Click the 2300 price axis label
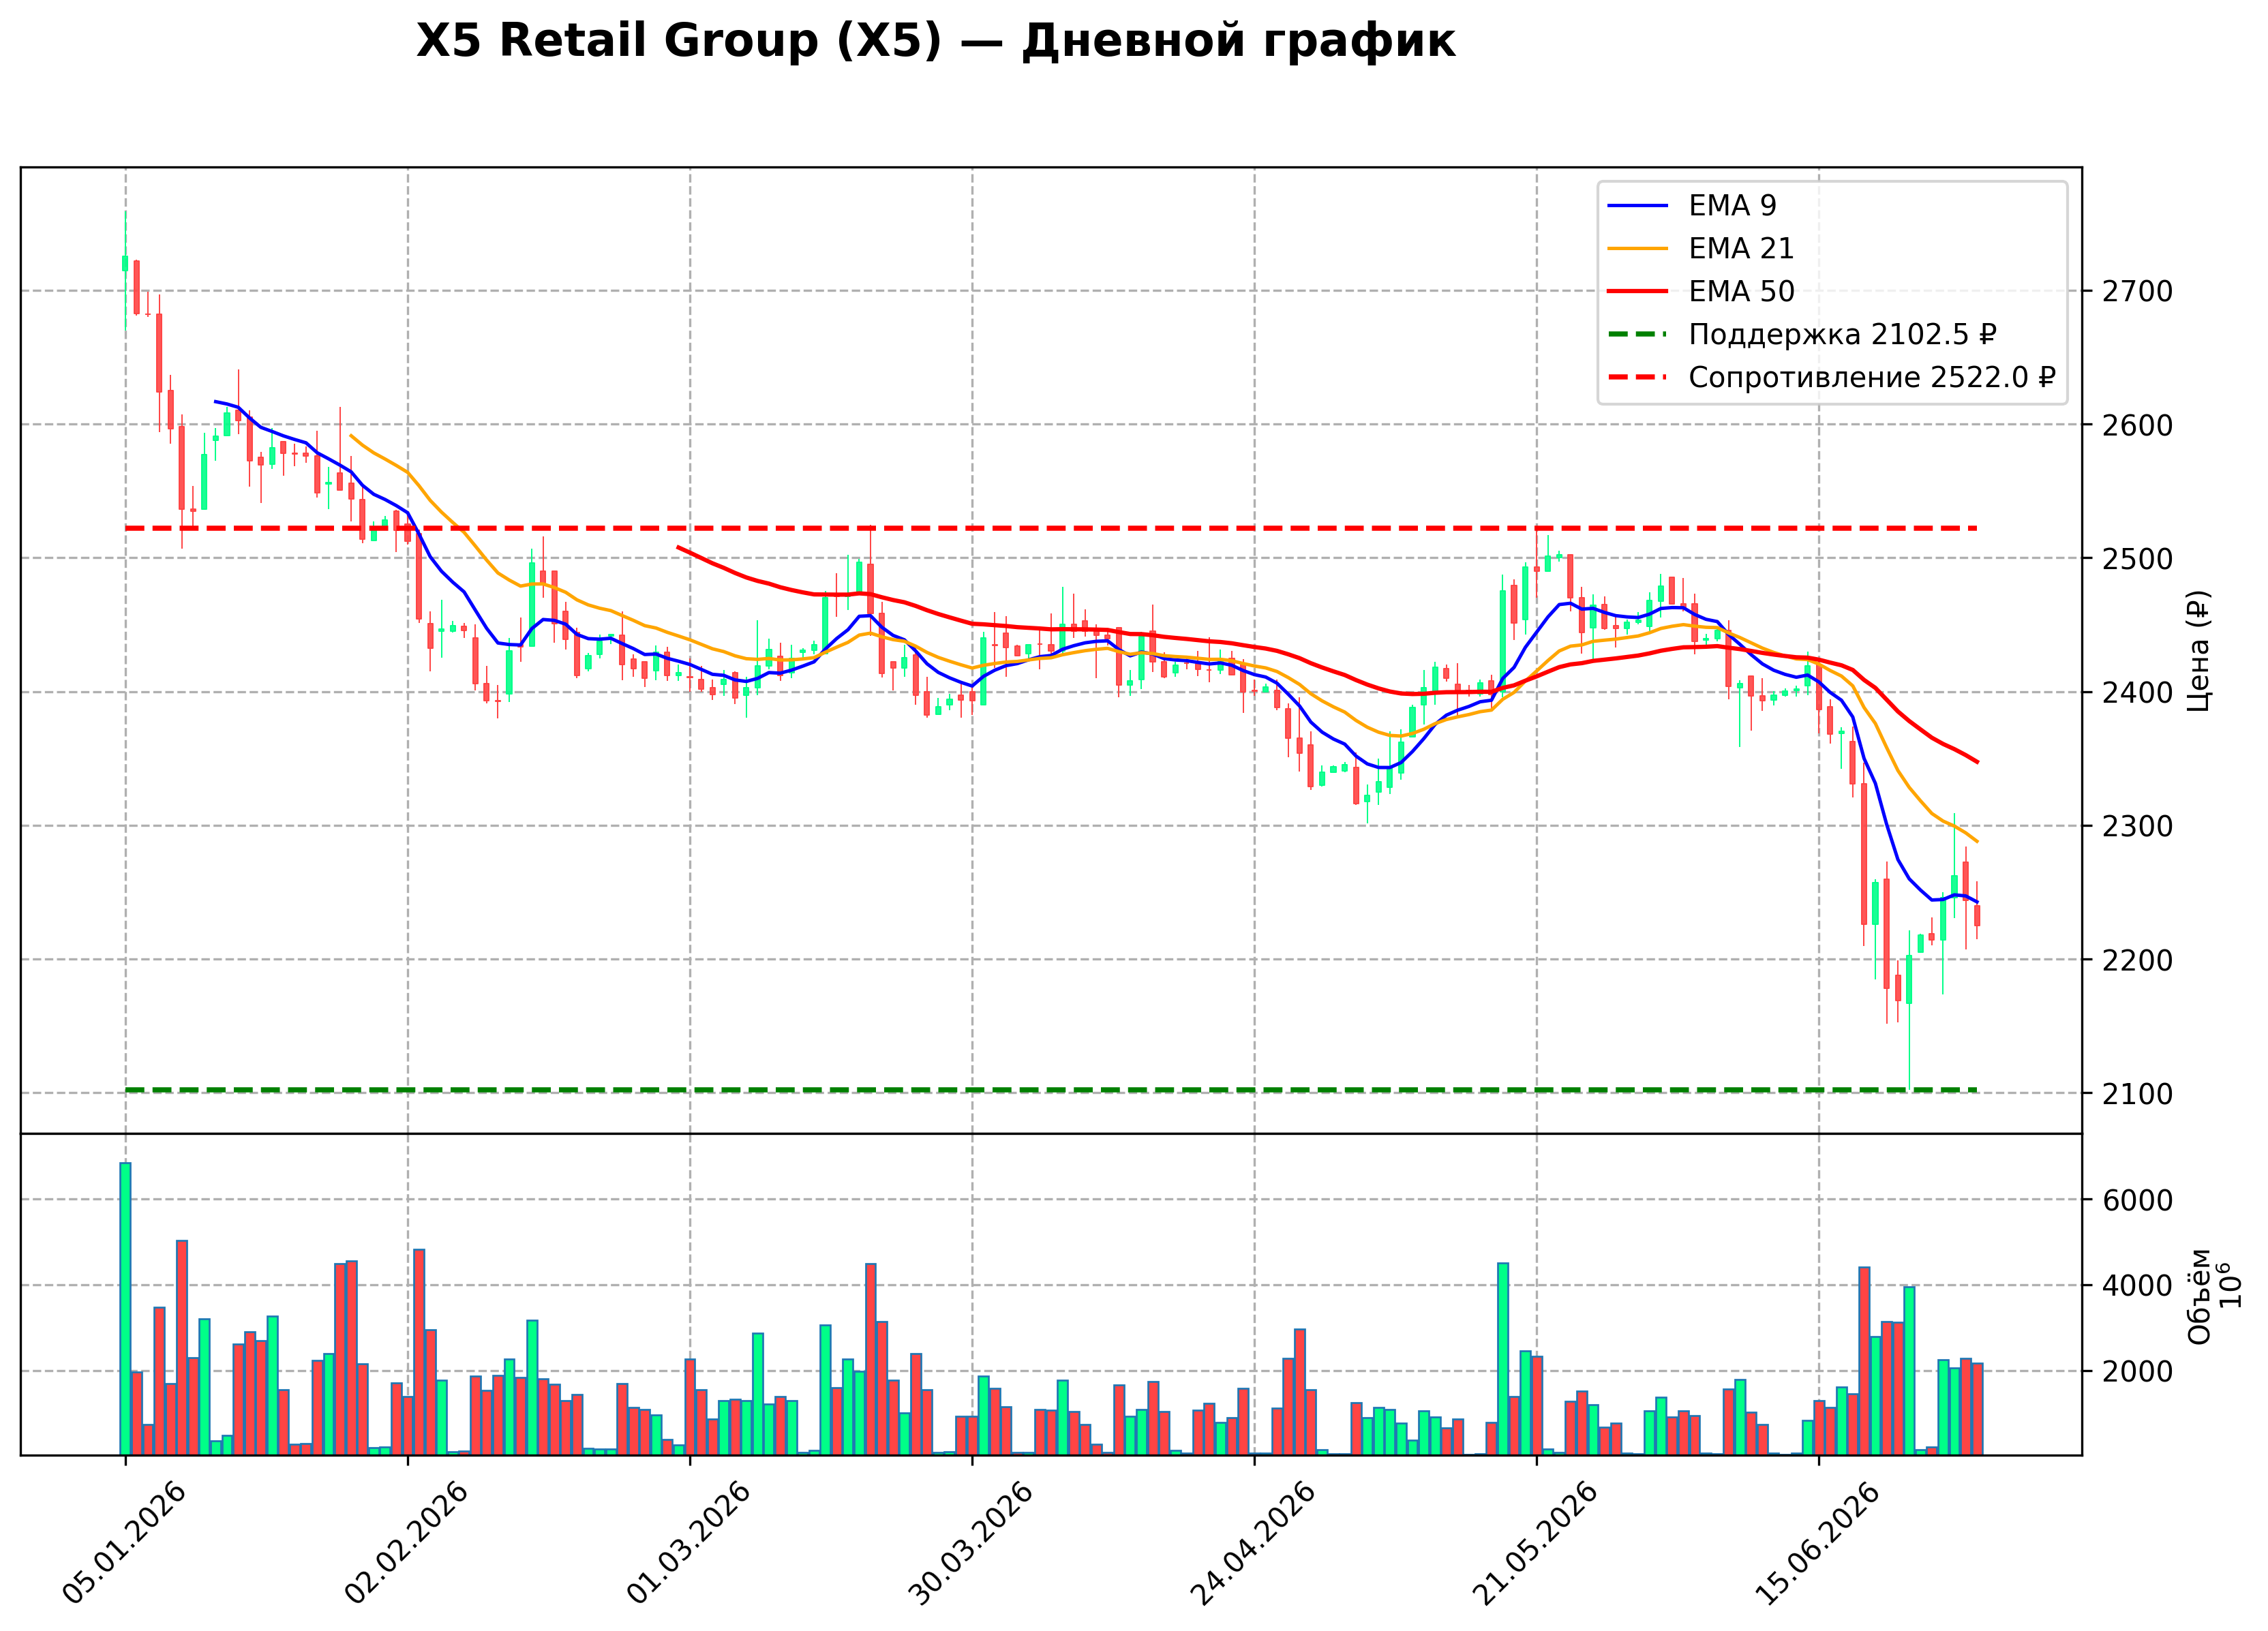The height and width of the screenshot is (1631, 2268). 2137,827
